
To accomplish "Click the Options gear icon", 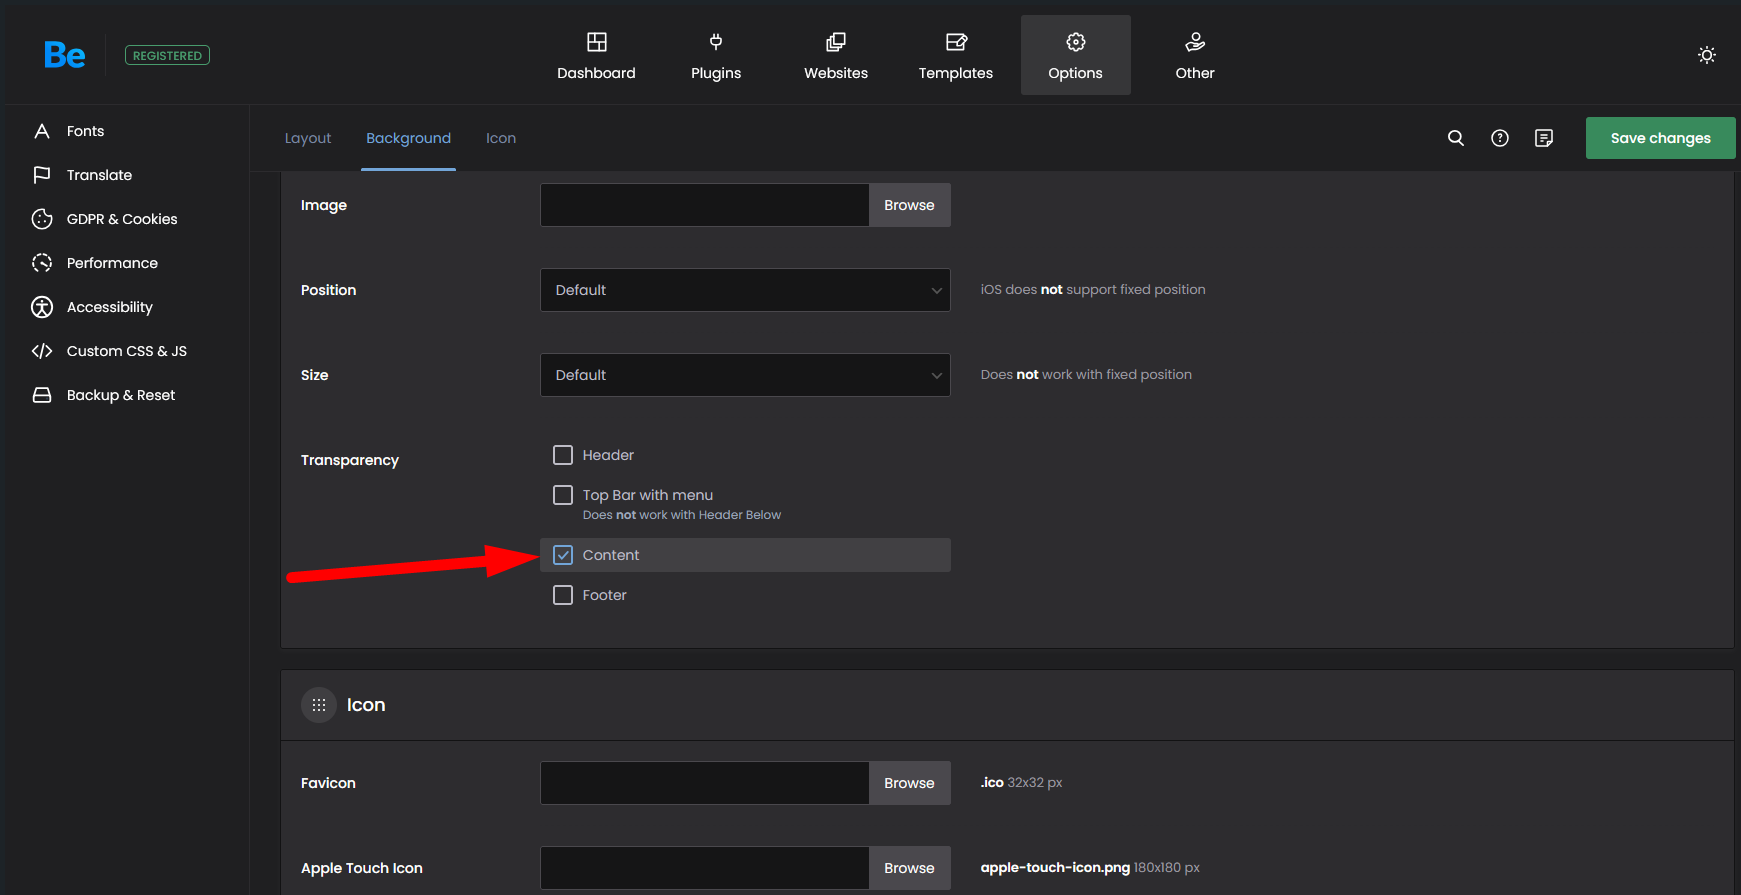I will pyautogui.click(x=1076, y=42).
